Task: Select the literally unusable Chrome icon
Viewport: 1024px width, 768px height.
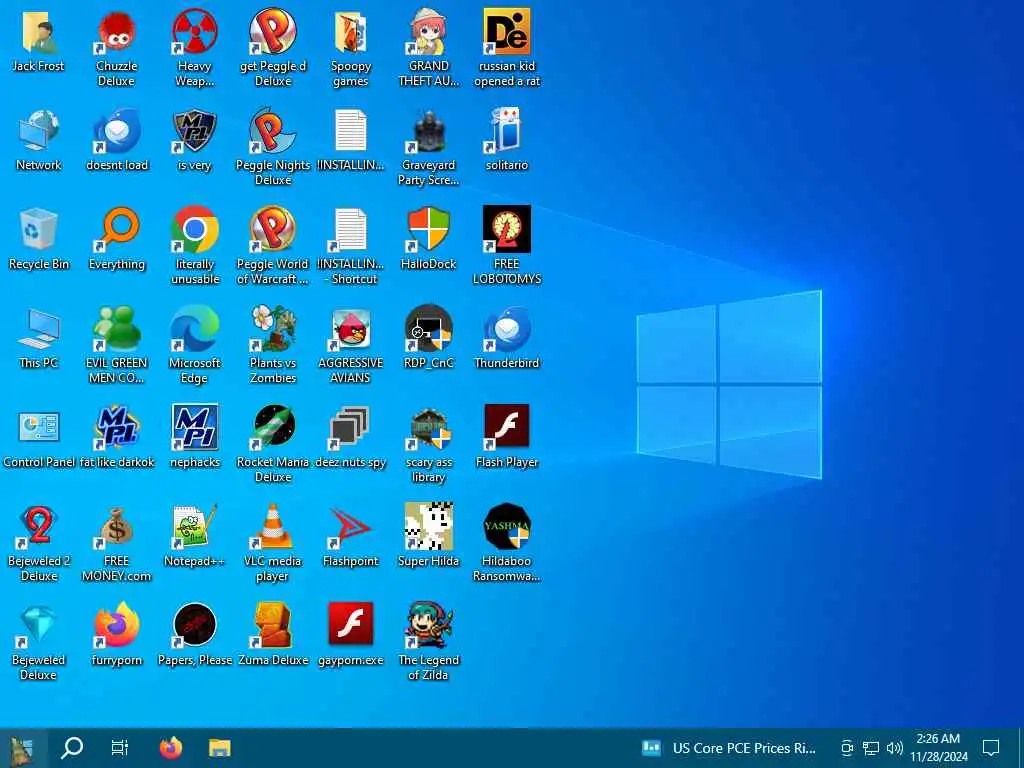Action: pos(195,229)
